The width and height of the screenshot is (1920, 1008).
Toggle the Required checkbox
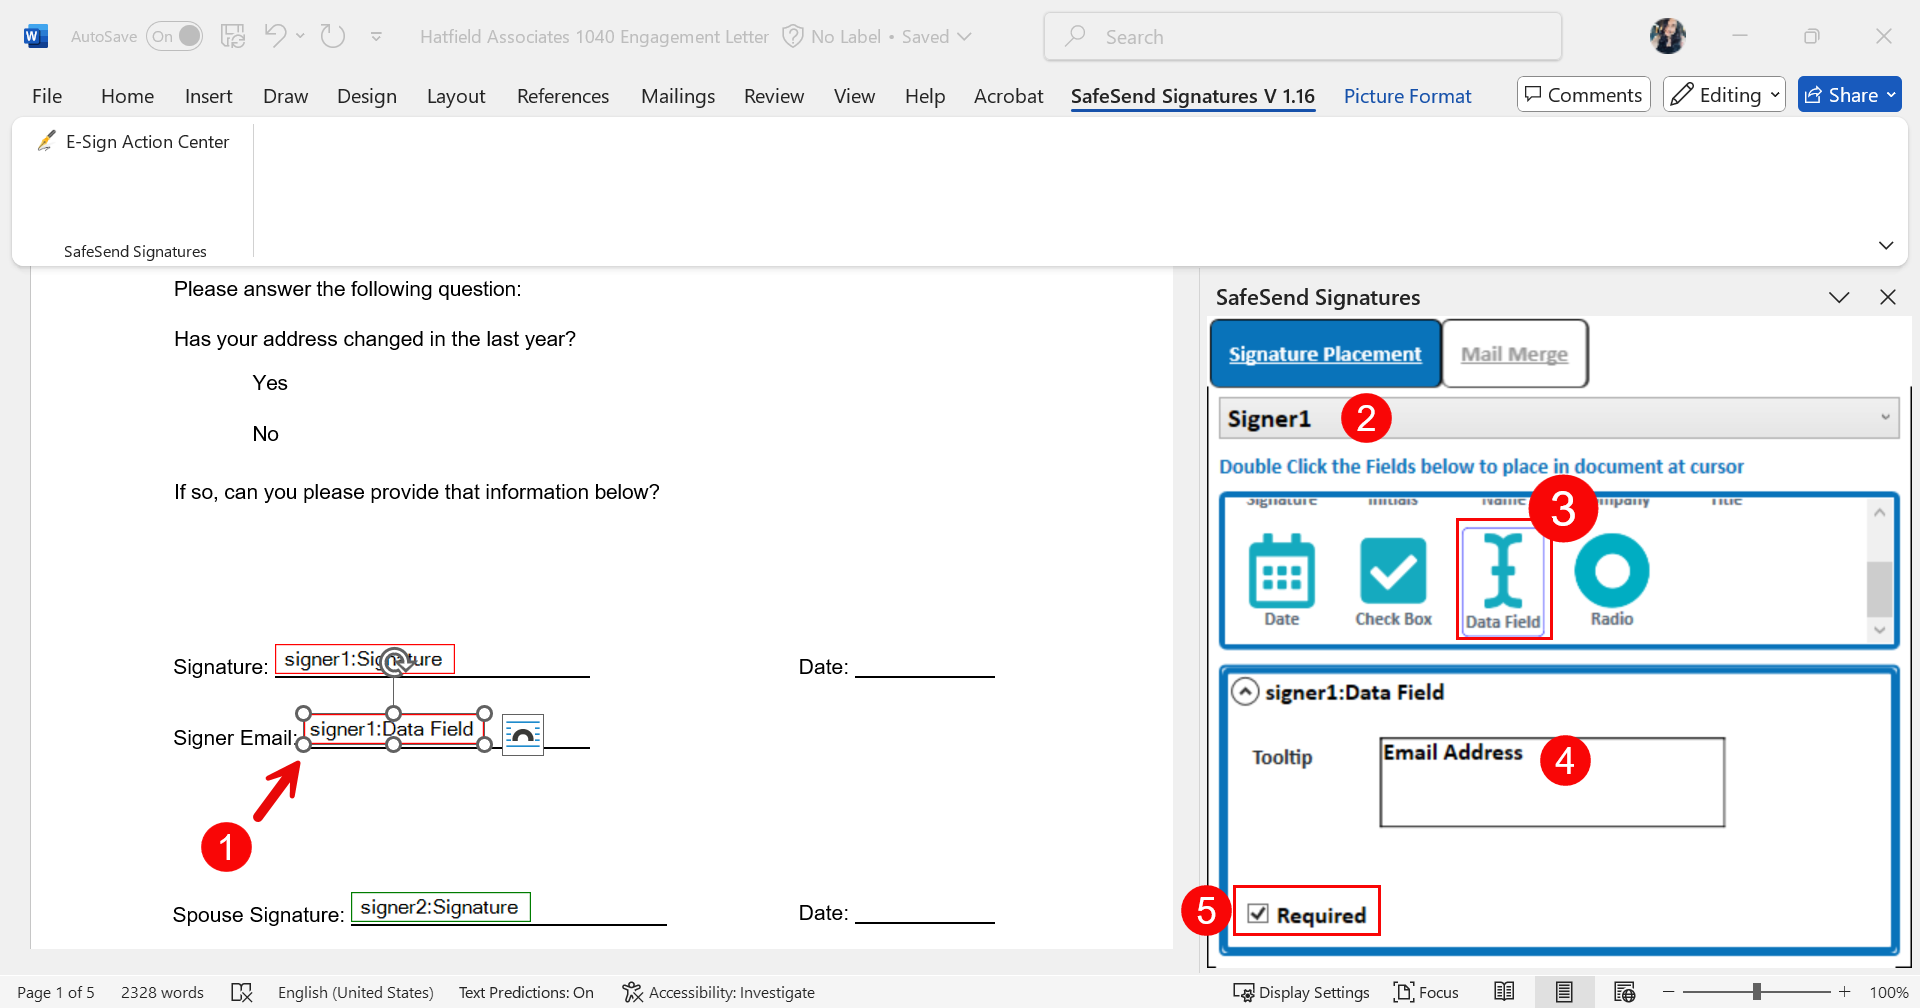point(1258,914)
